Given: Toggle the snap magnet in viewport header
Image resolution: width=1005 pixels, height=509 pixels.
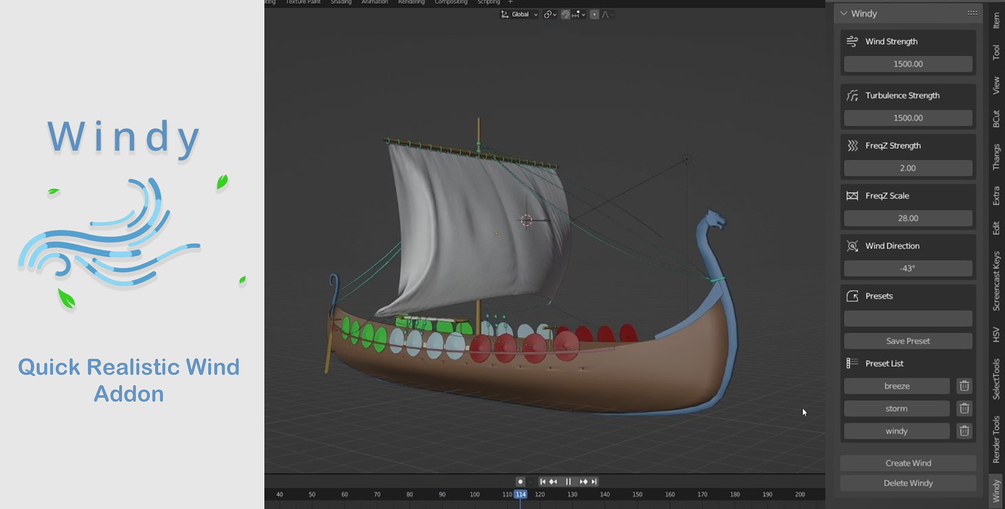Looking at the screenshot, I should (x=565, y=14).
